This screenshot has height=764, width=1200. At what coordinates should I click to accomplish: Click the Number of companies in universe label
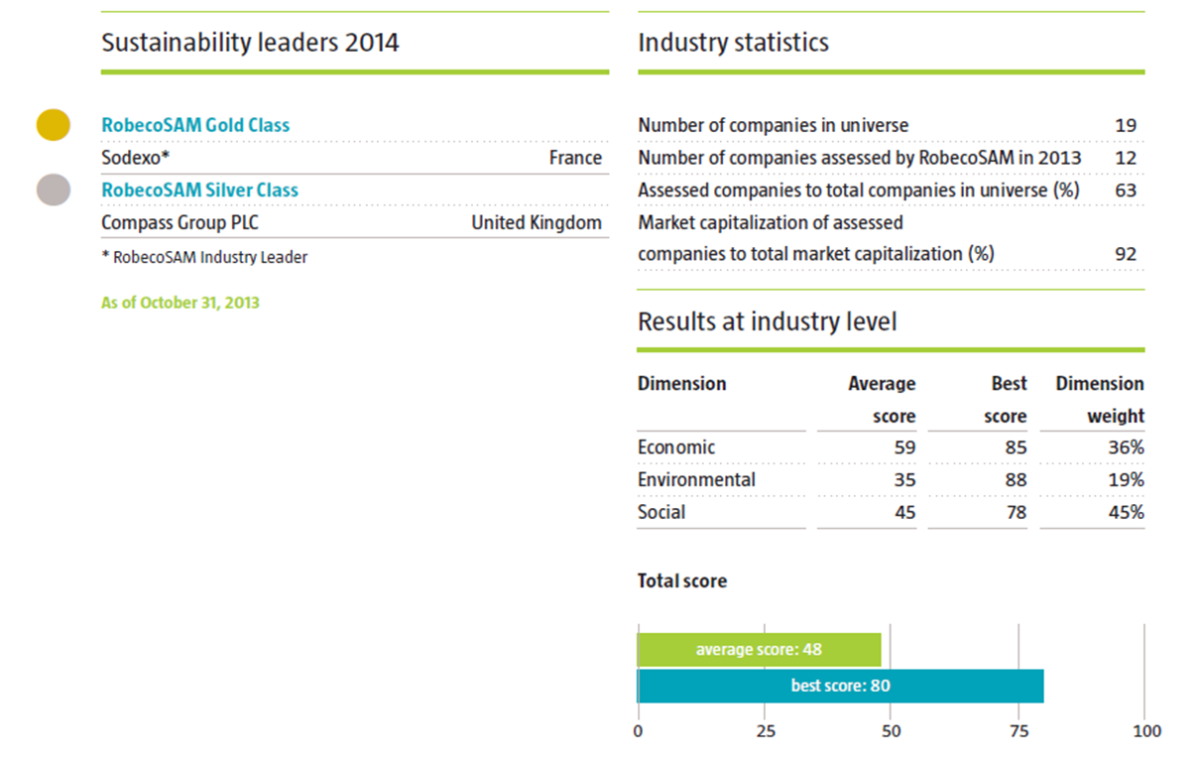coord(773,125)
